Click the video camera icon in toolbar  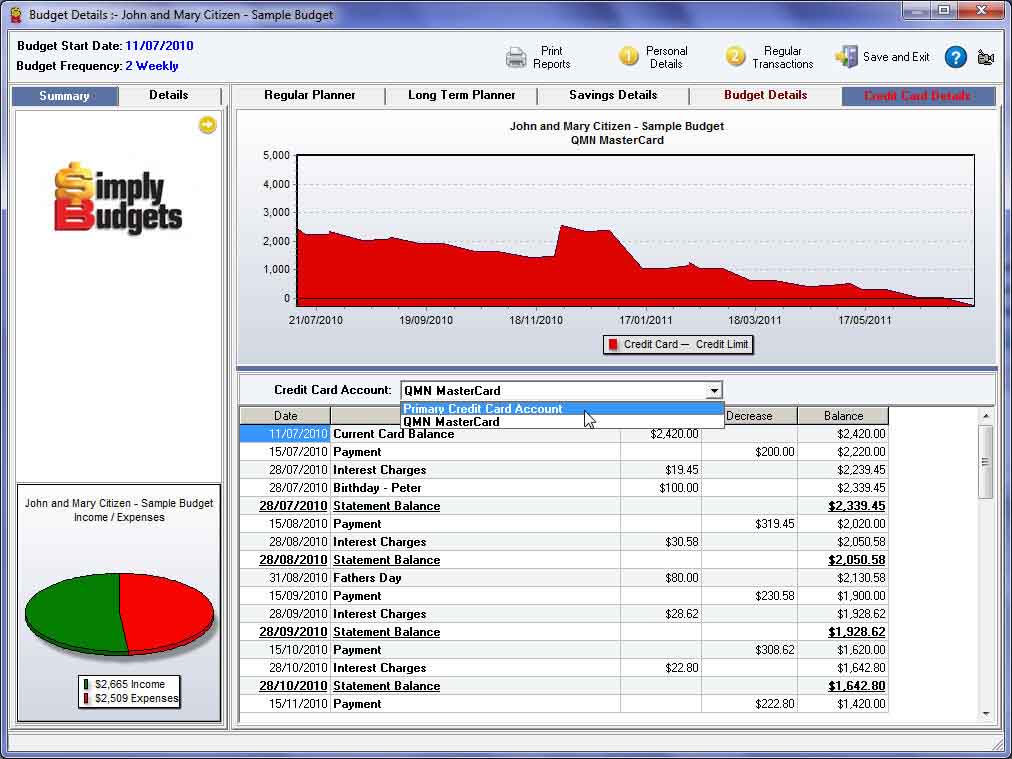tap(986, 57)
